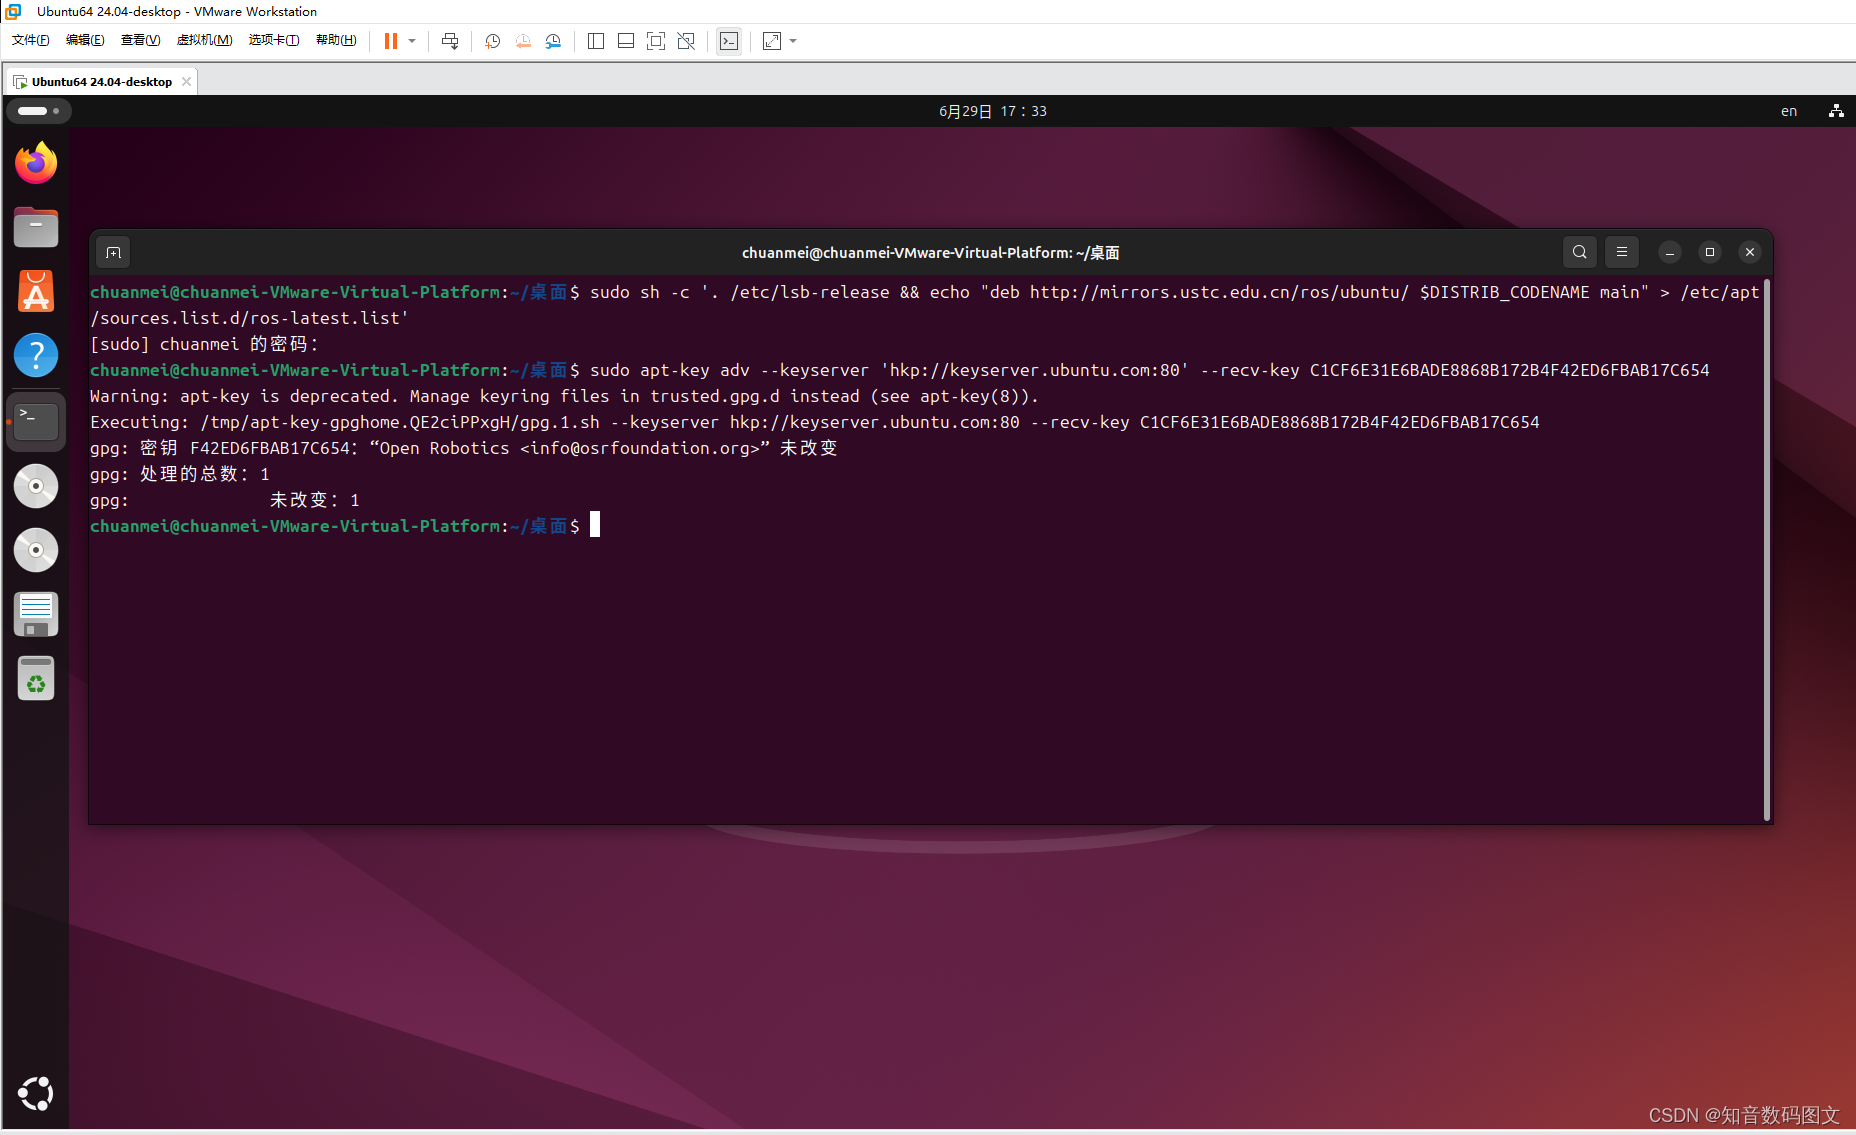The width and height of the screenshot is (1856, 1135).
Task: Toggle the library panel visibility
Action: (x=596, y=41)
